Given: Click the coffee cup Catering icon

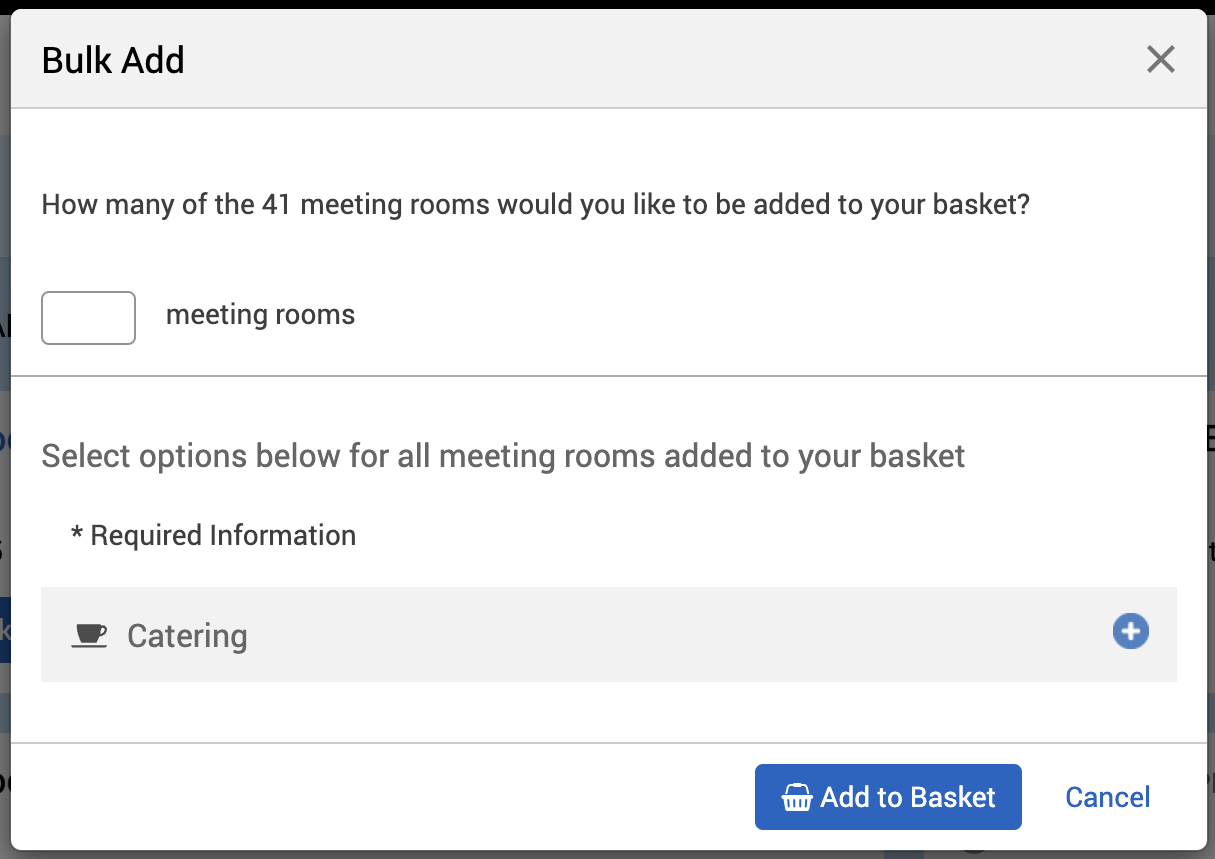Looking at the screenshot, I should pyautogui.click(x=89, y=635).
